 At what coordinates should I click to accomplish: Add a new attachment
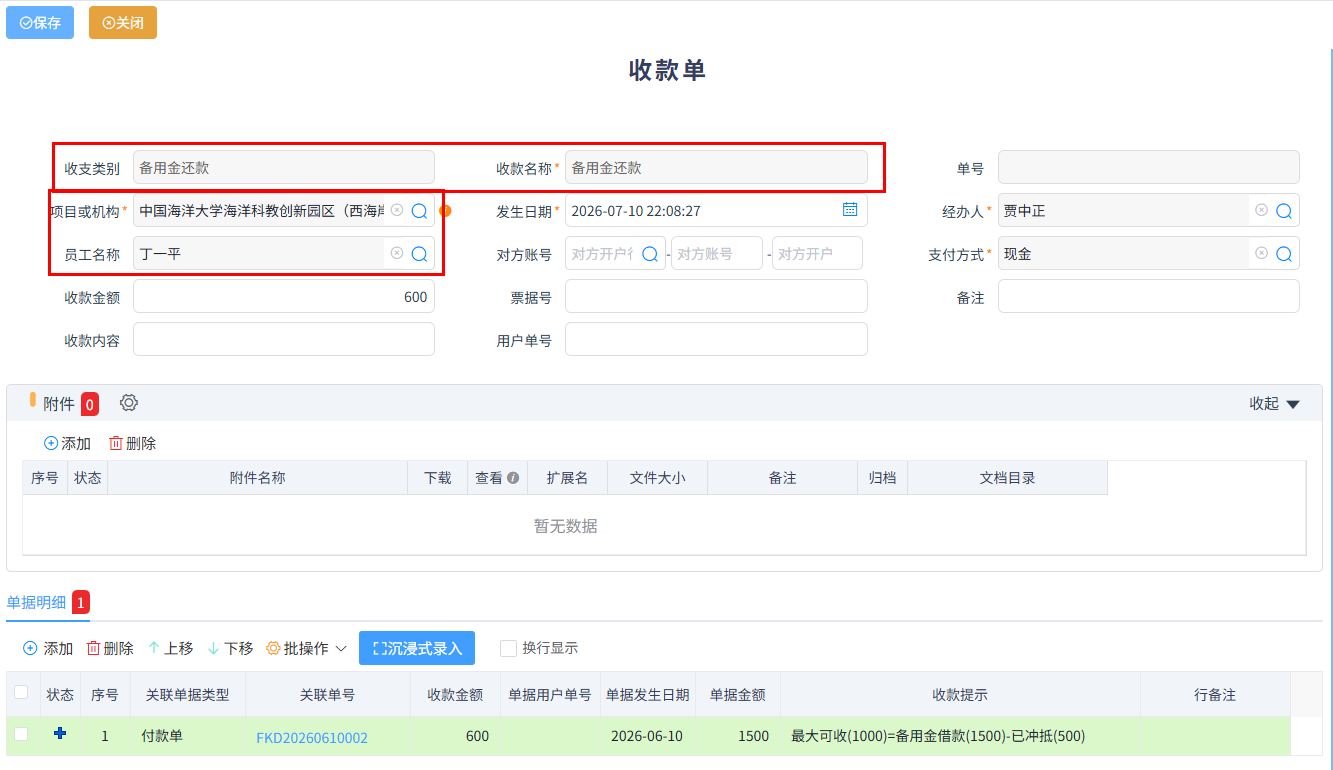click(67, 443)
